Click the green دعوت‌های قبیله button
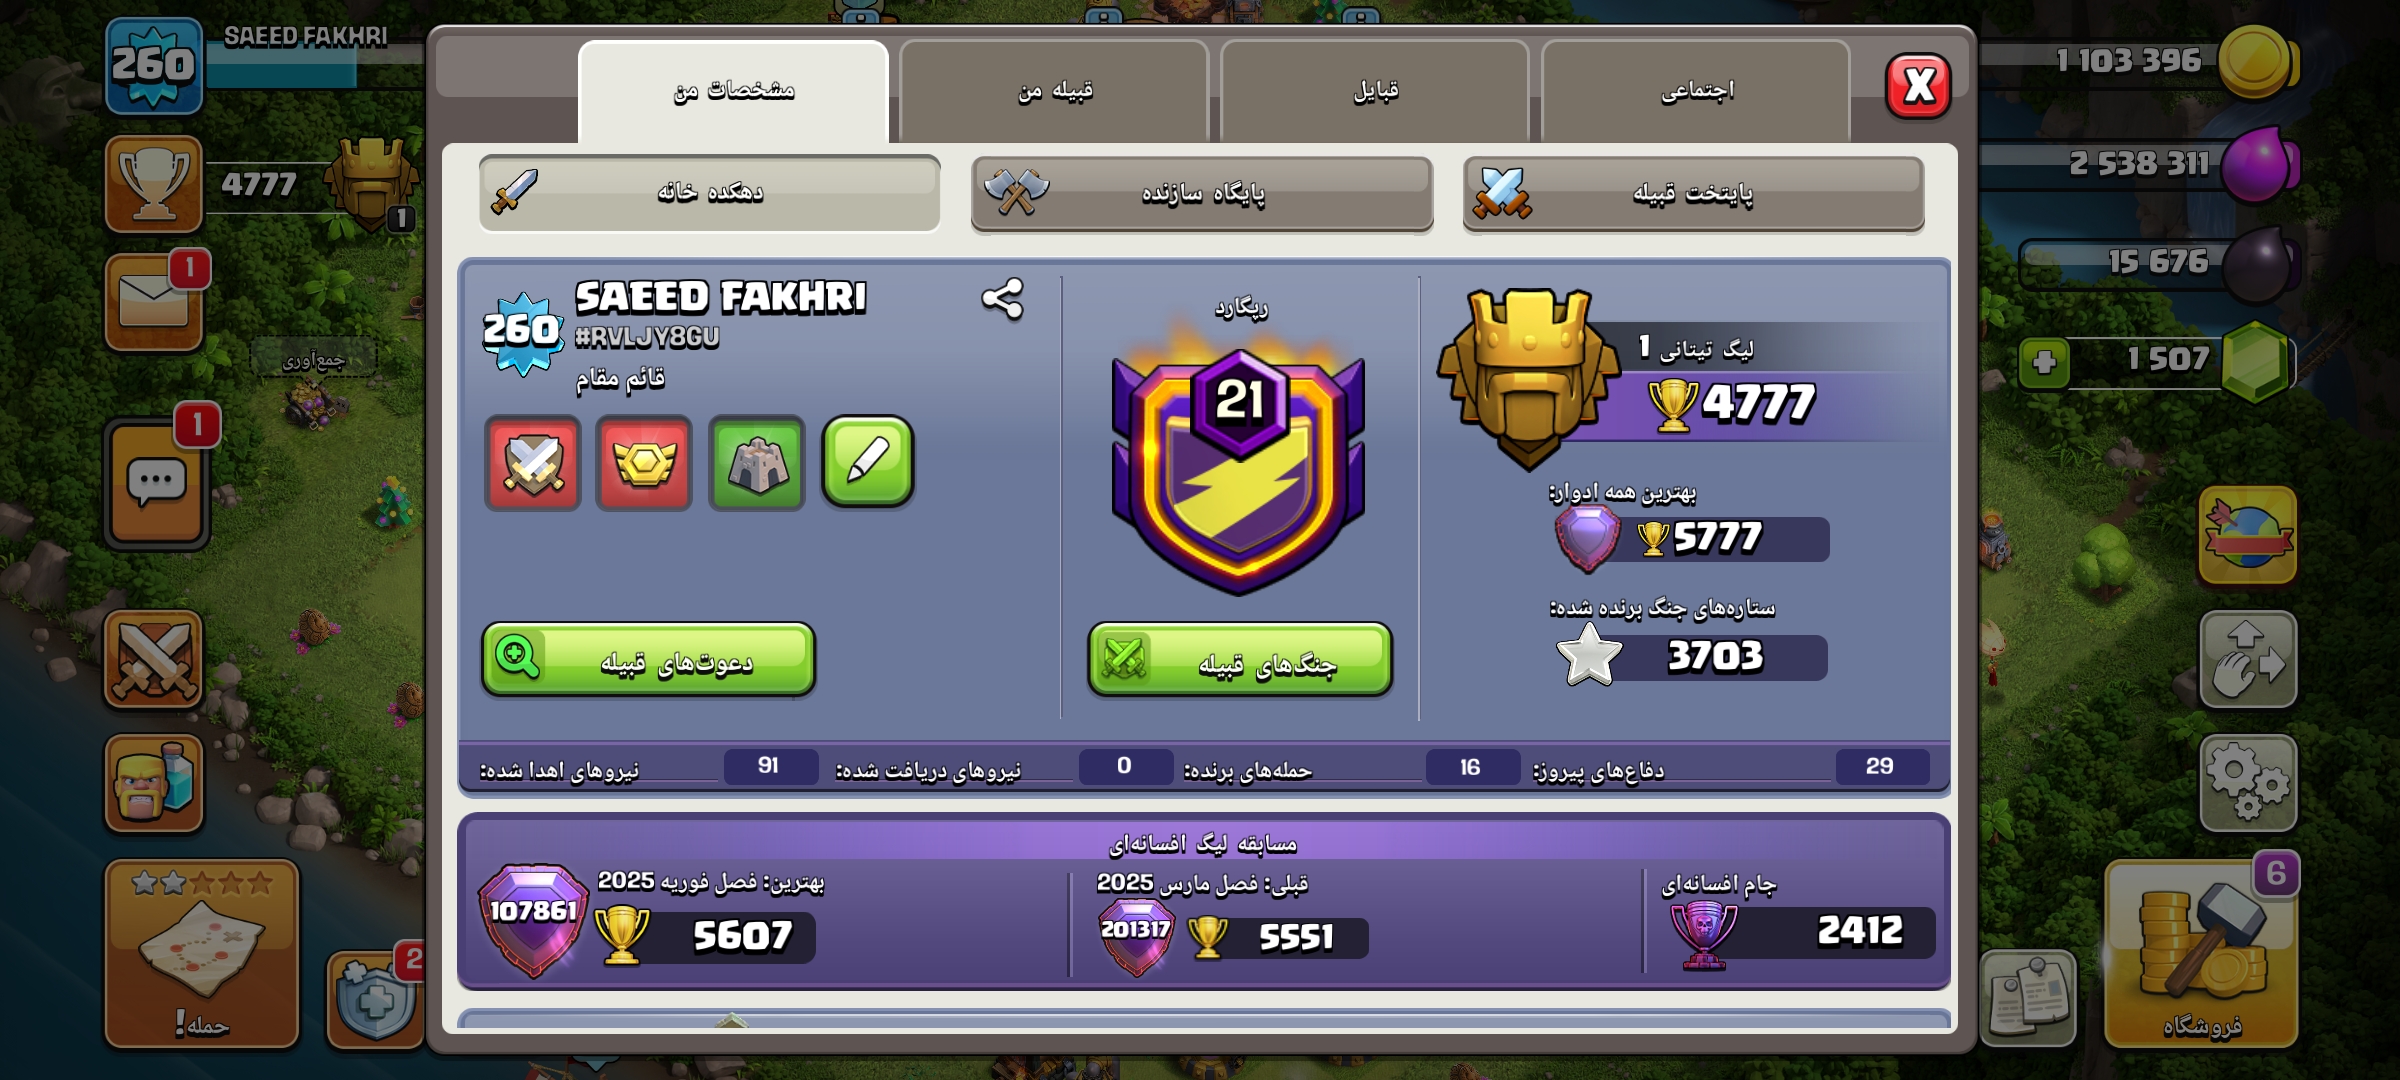 pos(648,660)
